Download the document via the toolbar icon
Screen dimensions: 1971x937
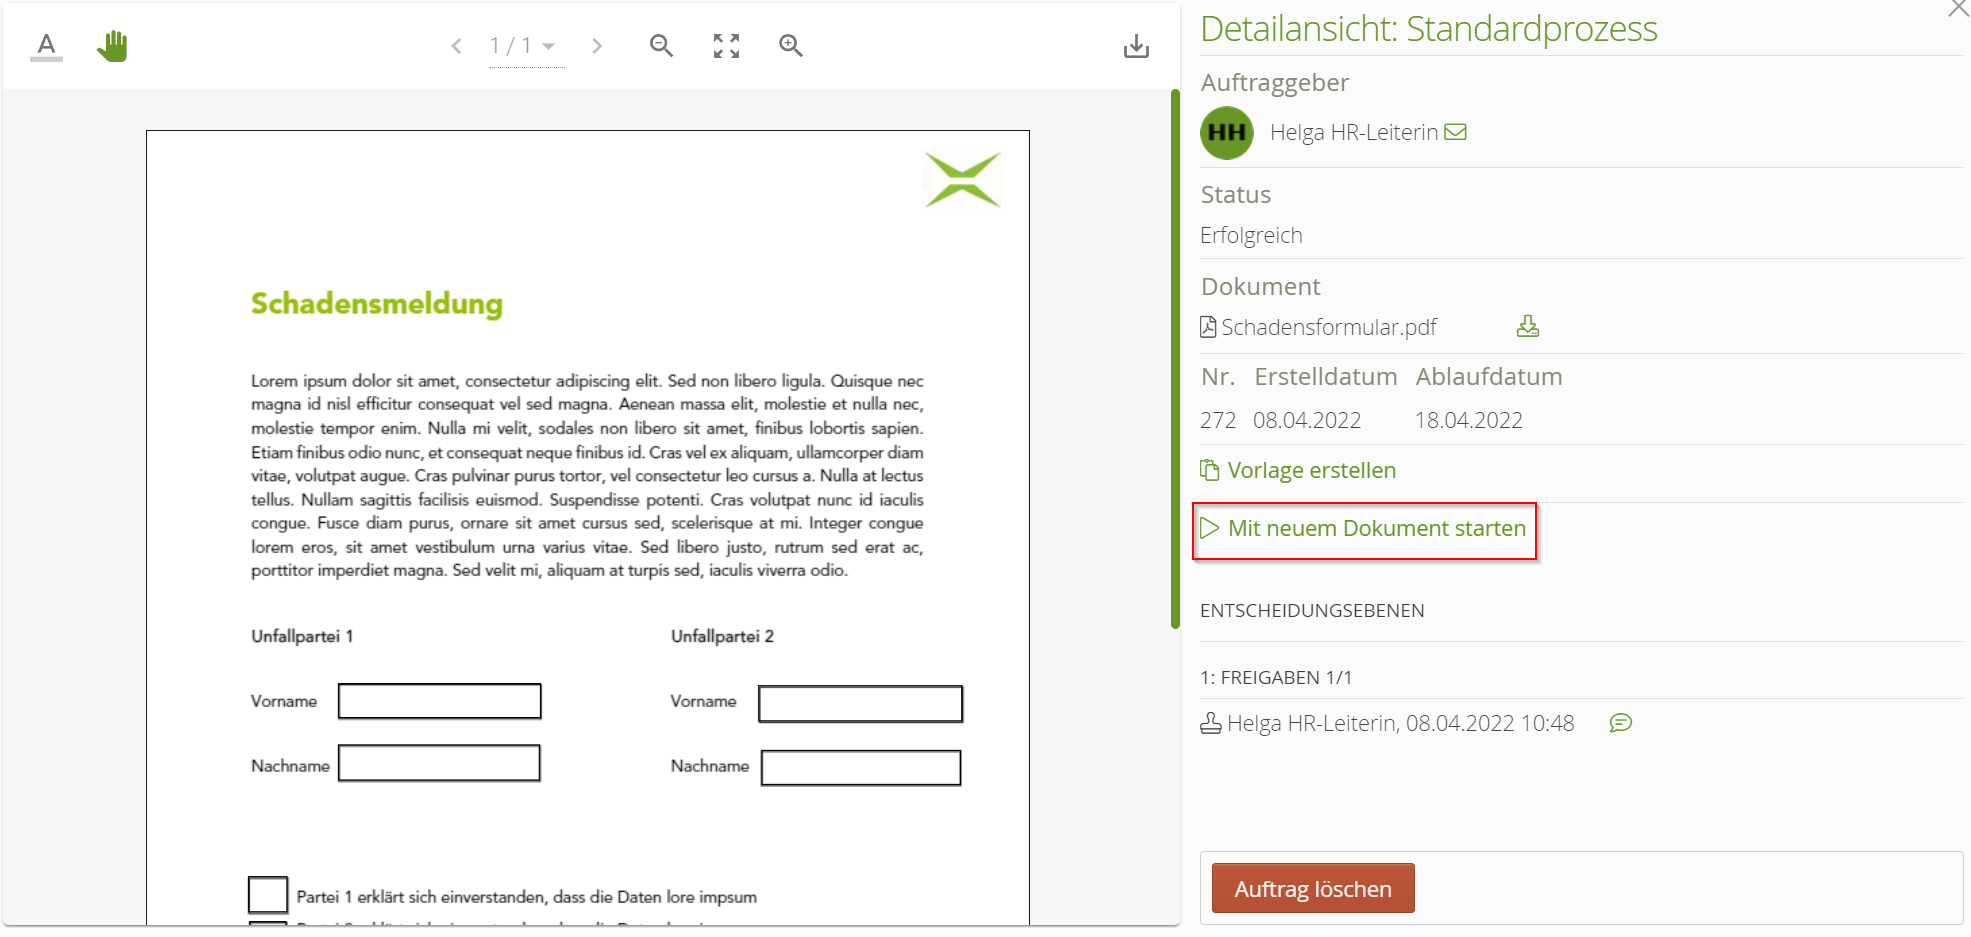[x=1136, y=45]
